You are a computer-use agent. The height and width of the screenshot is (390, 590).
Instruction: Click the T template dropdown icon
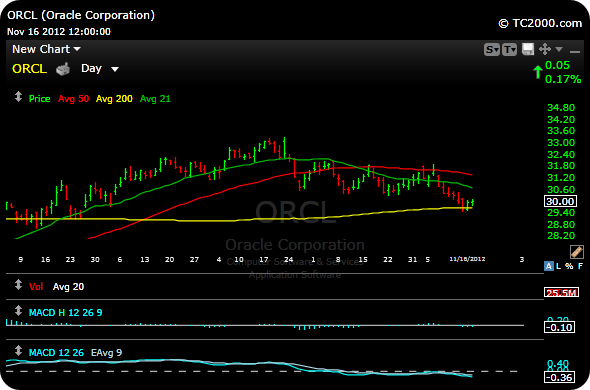(x=509, y=49)
